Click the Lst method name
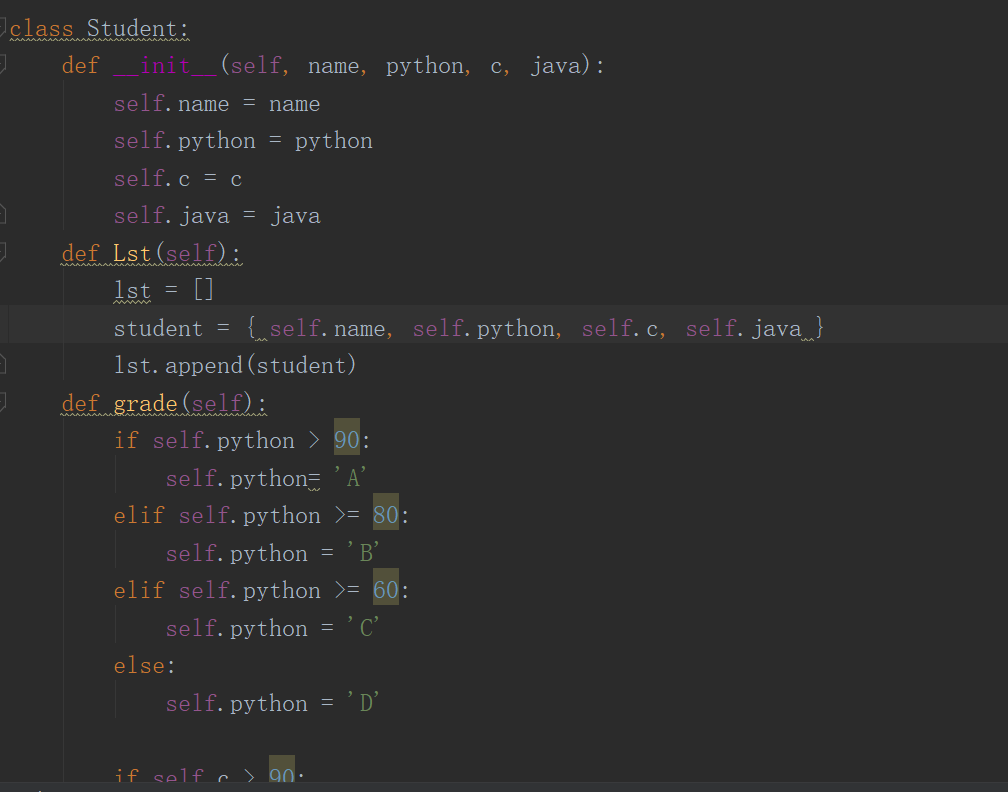The image size is (1008, 792). pyautogui.click(x=132, y=253)
